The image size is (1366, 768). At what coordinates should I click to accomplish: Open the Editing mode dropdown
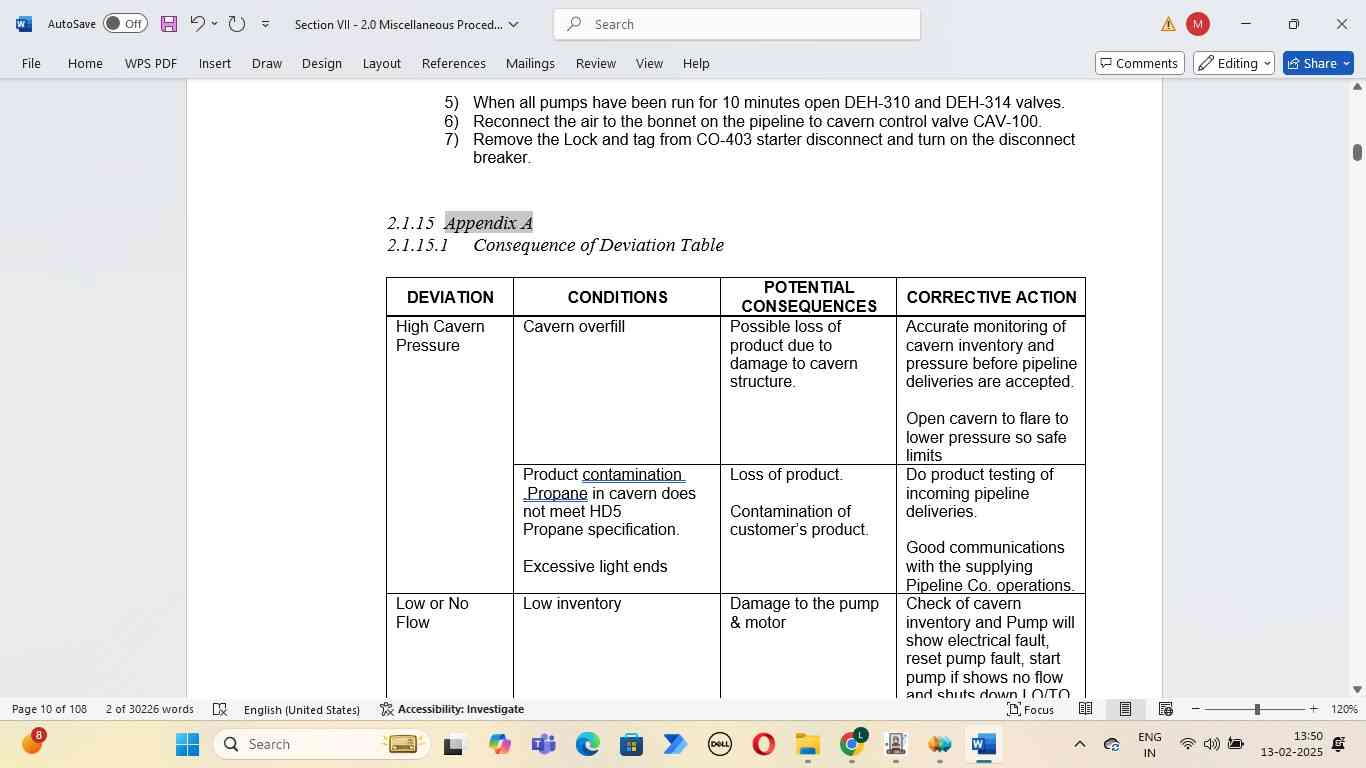click(x=1233, y=63)
